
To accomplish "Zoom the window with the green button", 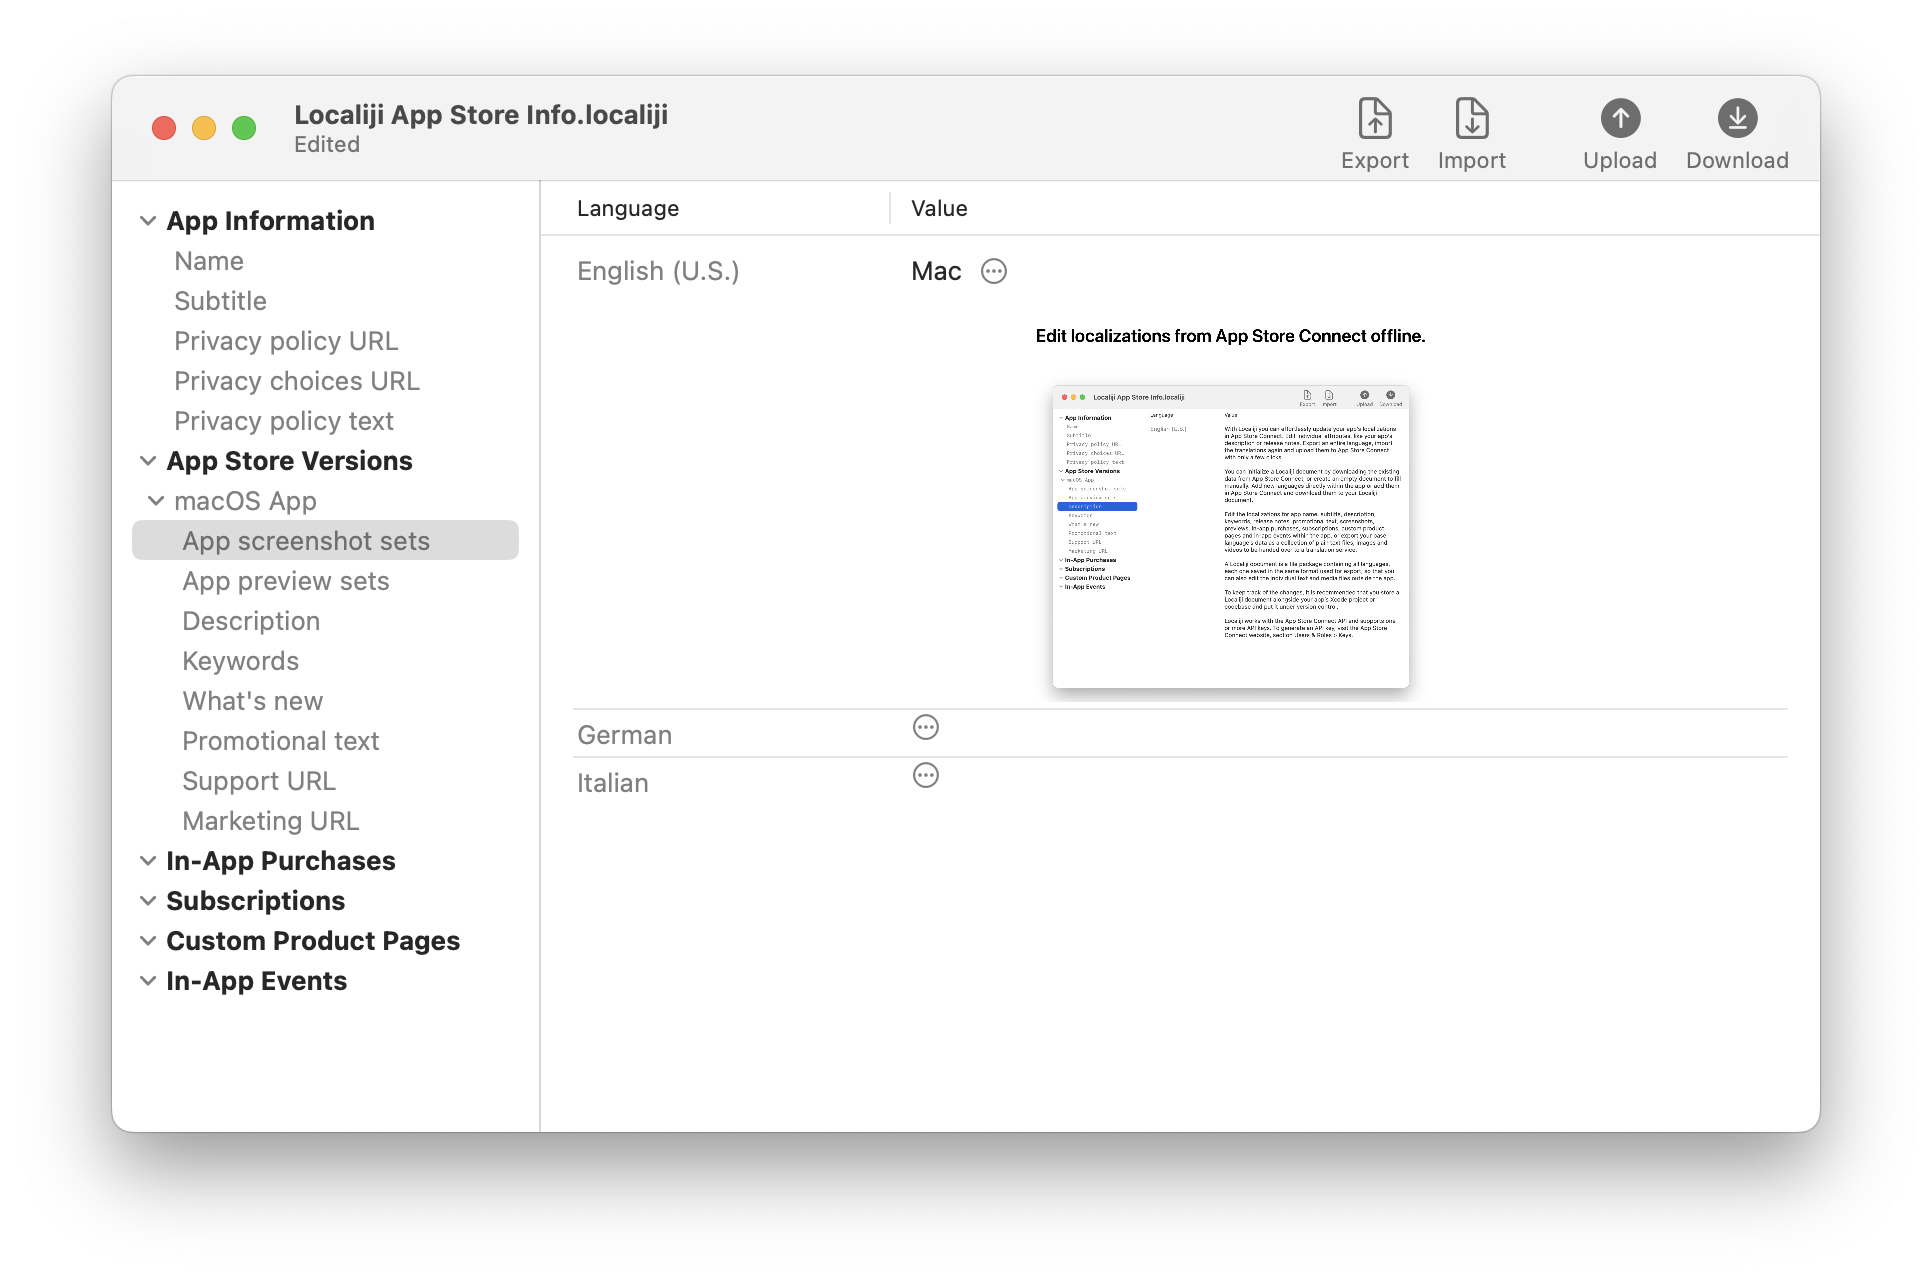I will (x=244, y=128).
